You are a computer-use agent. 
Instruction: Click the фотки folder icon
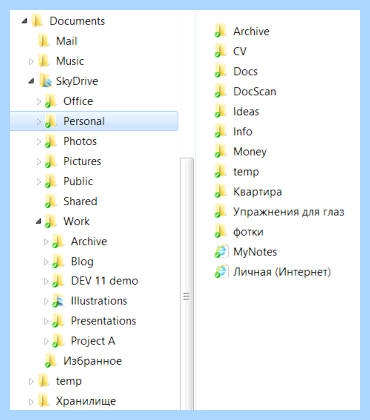221,231
